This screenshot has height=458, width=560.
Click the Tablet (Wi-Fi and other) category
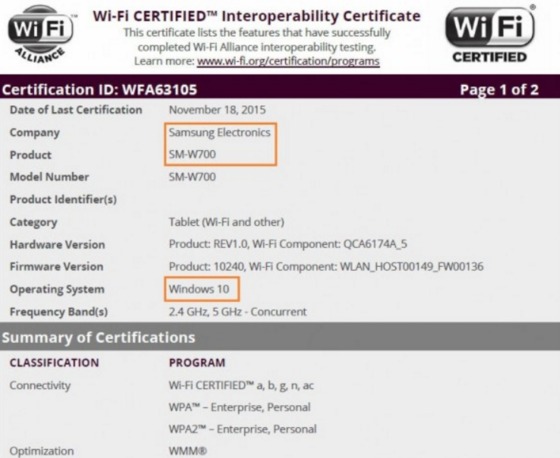click(226, 222)
